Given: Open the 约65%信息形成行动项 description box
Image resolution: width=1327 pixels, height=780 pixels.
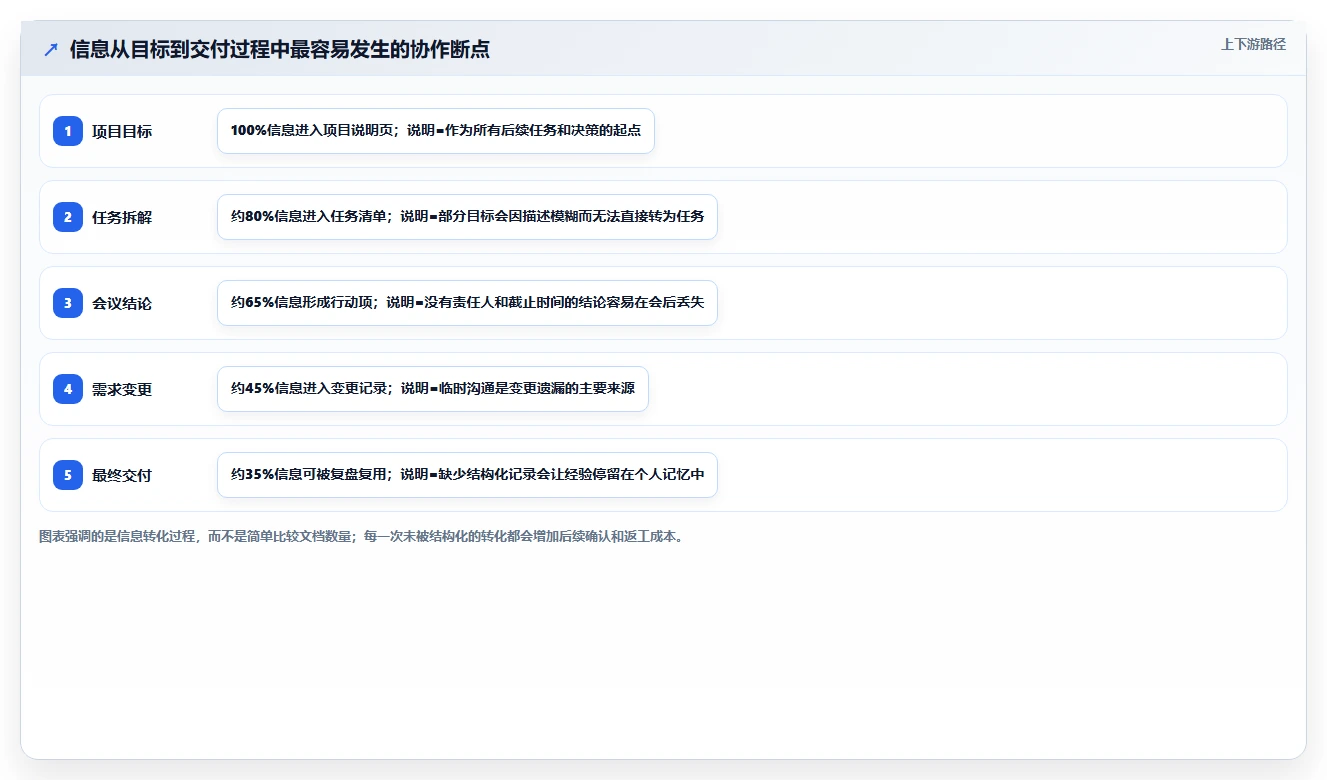Looking at the screenshot, I should pyautogui.click(x=467, y=303).
